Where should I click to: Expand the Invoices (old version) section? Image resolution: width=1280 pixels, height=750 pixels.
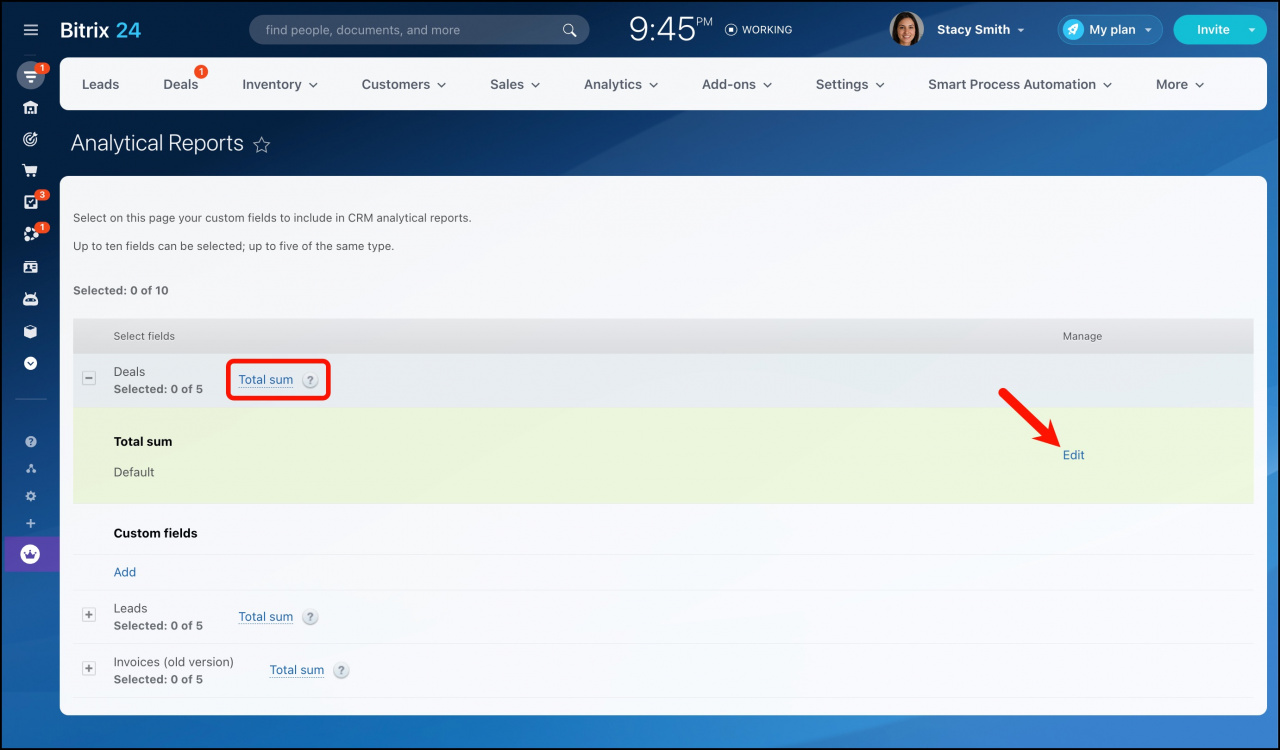click(x=89, y=668)
